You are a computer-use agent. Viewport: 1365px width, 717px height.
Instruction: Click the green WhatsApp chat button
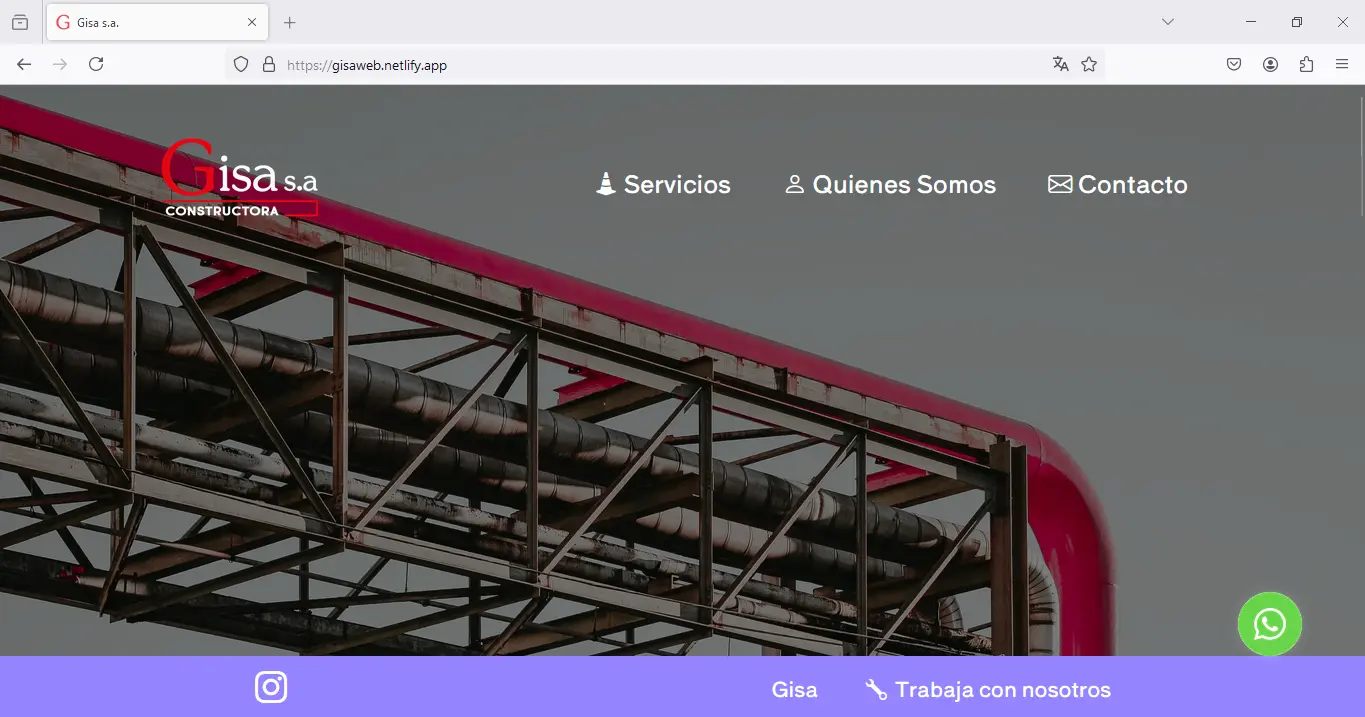click(1269, 624)
